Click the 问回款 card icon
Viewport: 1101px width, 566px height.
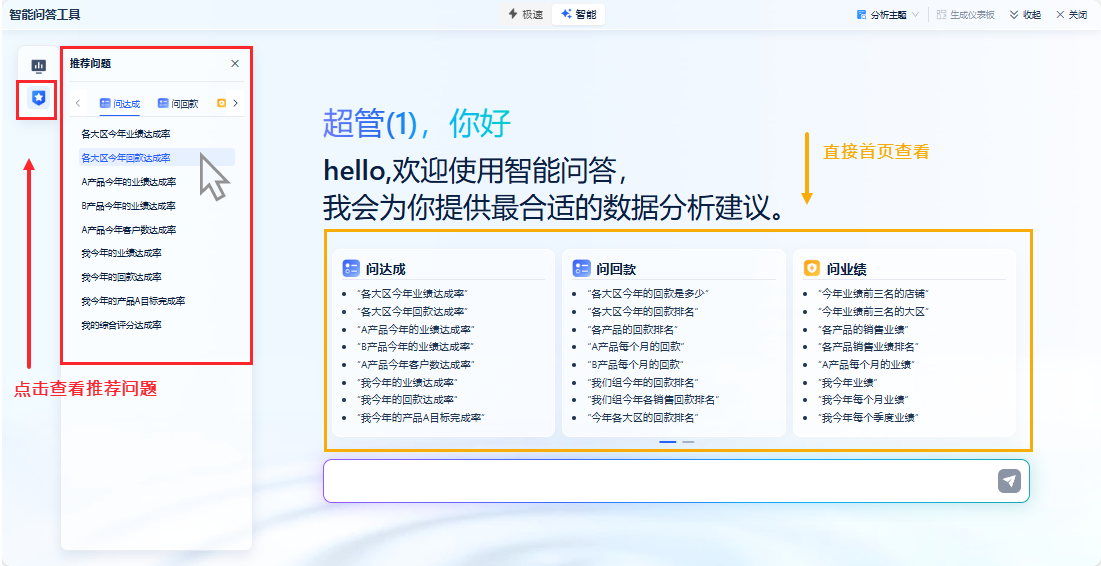tap(581, 268)
